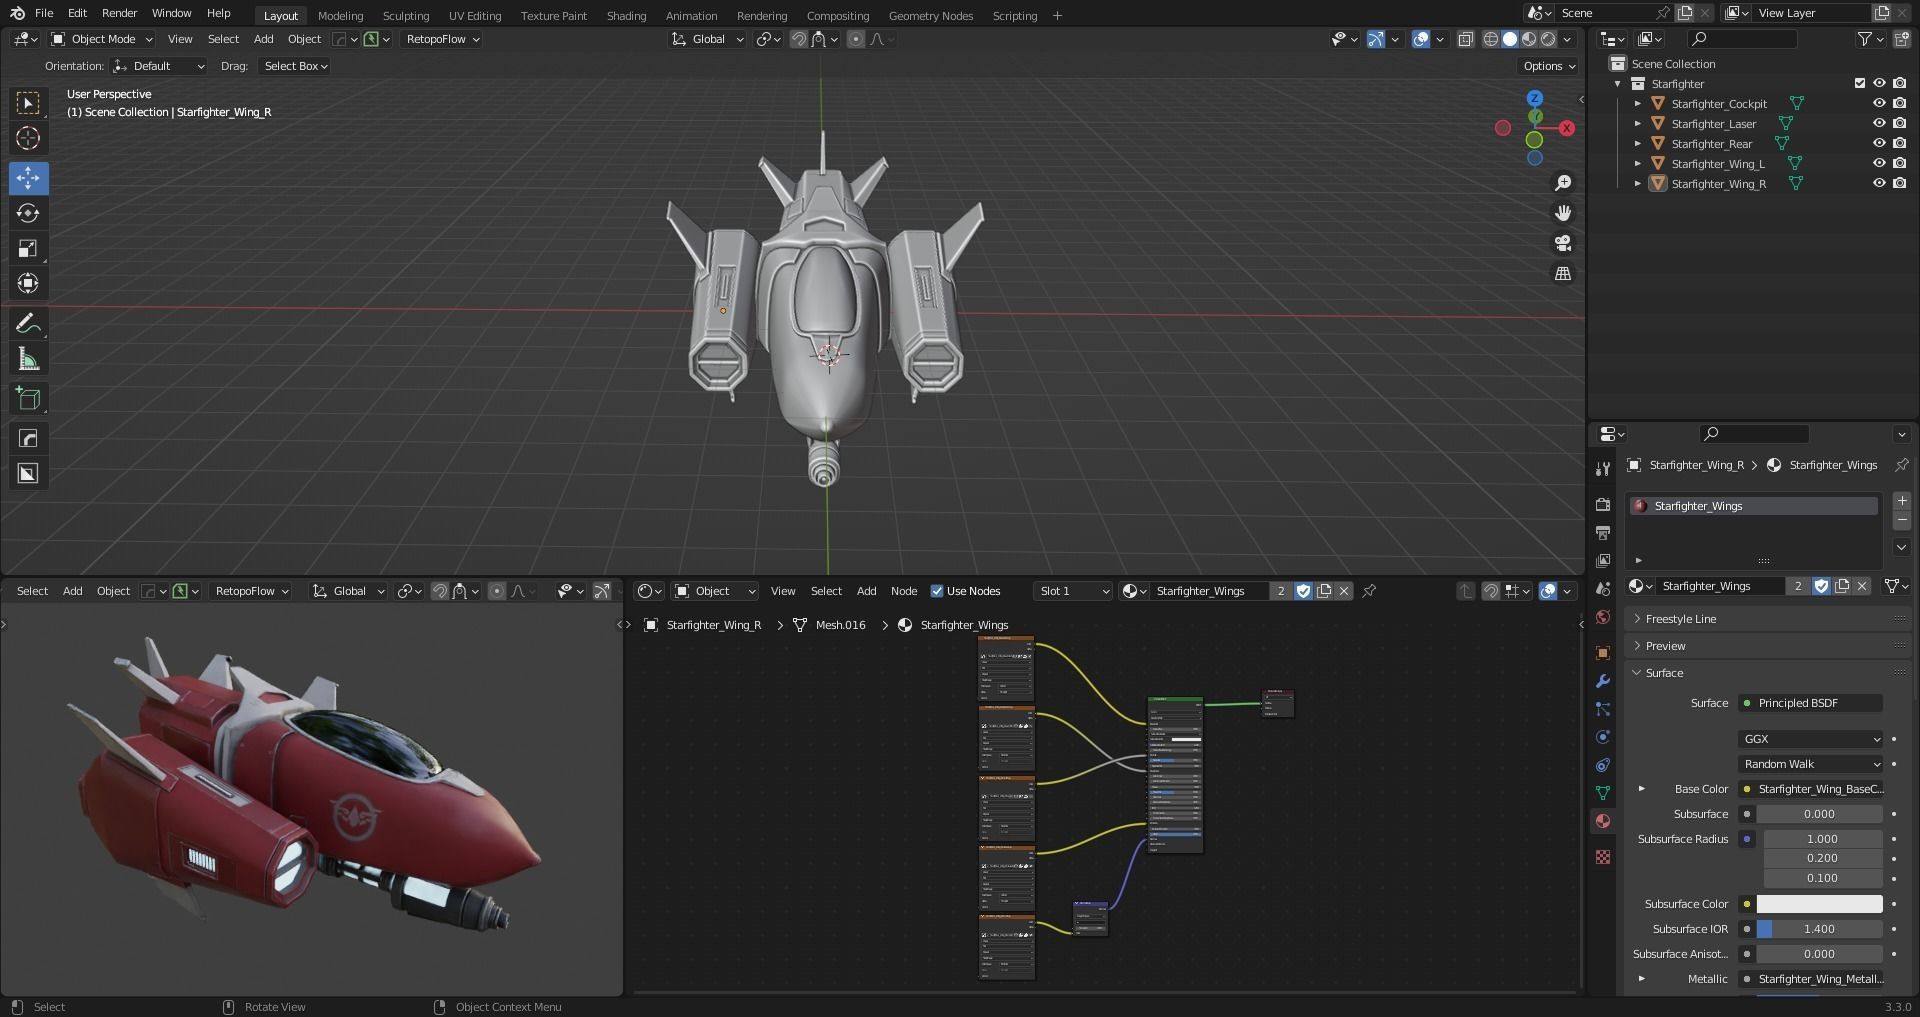The width and height of the screenshot is (1920, 1017).
Task: Click the pan view hand icon
Action: click(1563, 213)
